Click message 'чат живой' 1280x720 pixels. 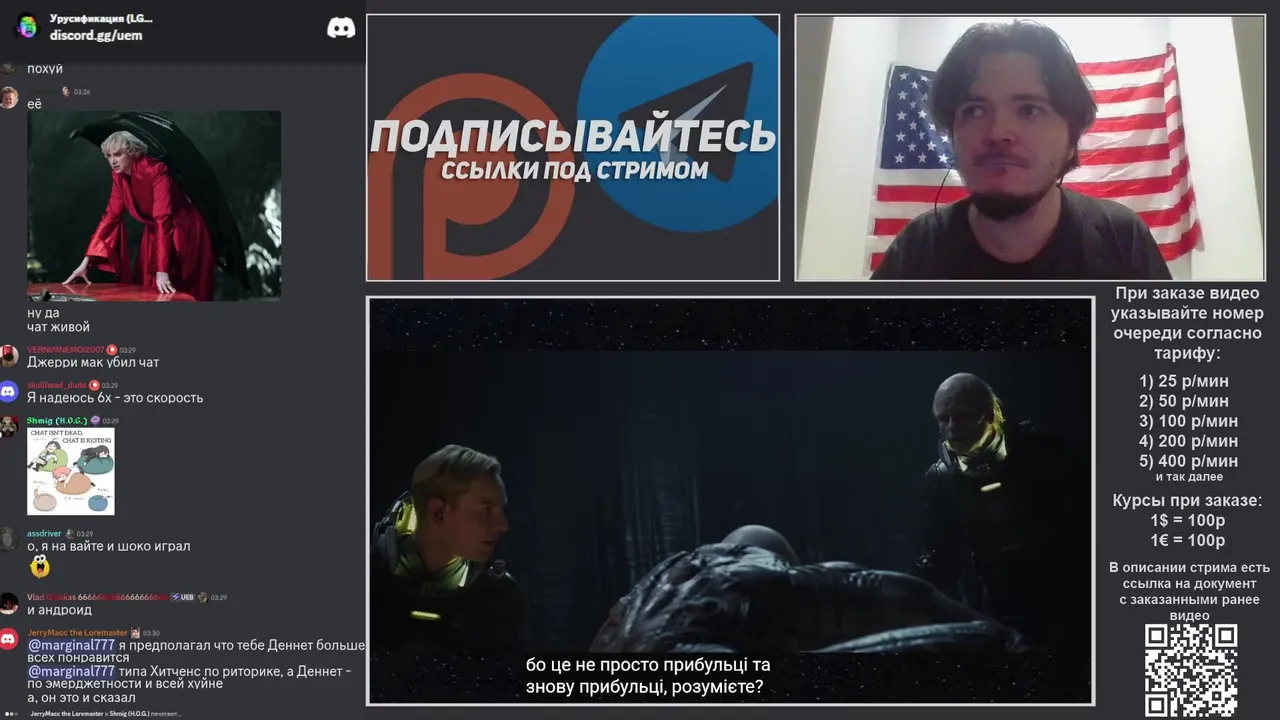point(58,327)
